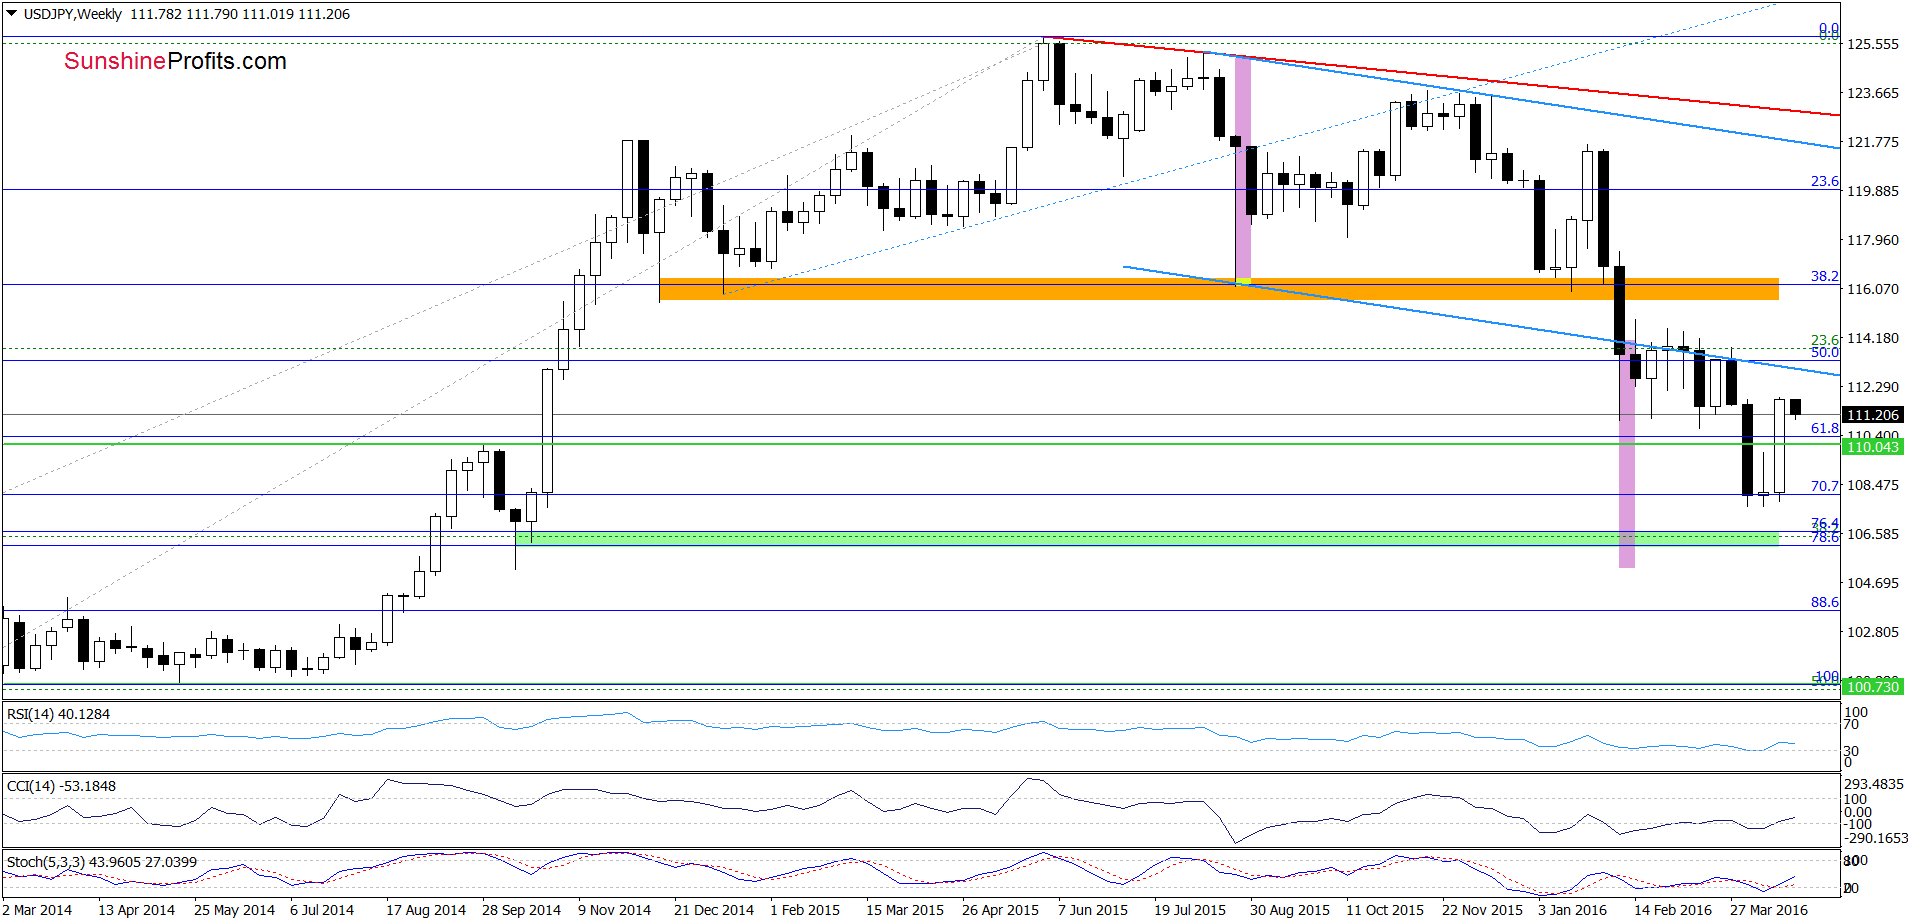The image size is (1908, 924).
Task: Click the 3 Jan 2016 date label
Action: [x=1572, y=910]
